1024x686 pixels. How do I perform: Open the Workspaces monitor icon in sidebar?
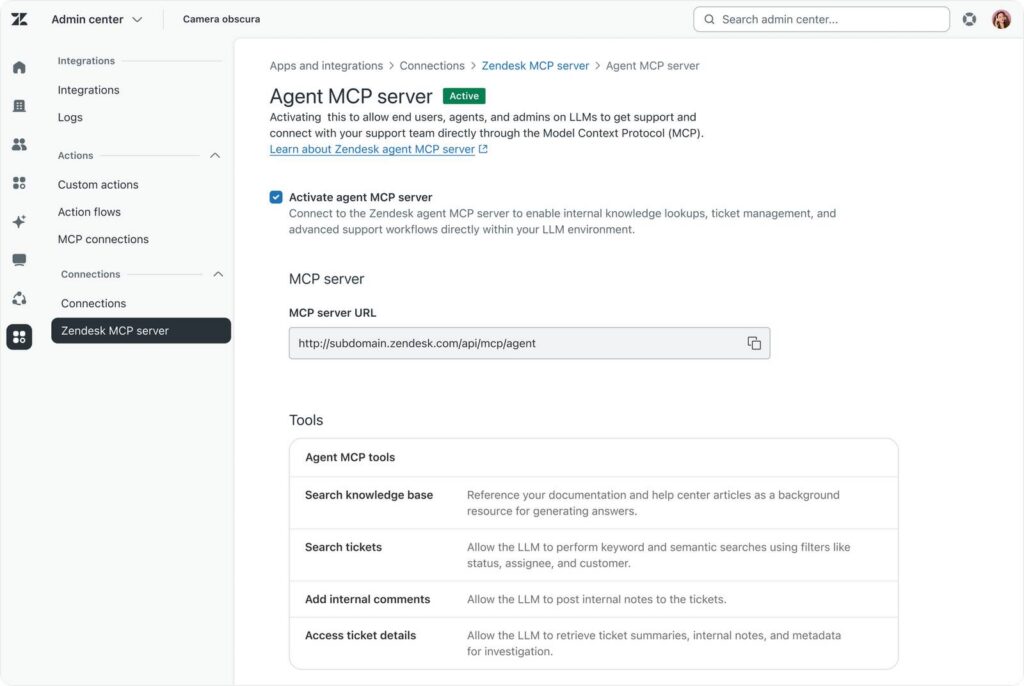[19, 260]
